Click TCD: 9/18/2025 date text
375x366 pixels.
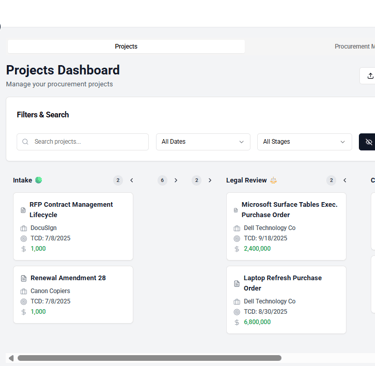pos(265,238)
